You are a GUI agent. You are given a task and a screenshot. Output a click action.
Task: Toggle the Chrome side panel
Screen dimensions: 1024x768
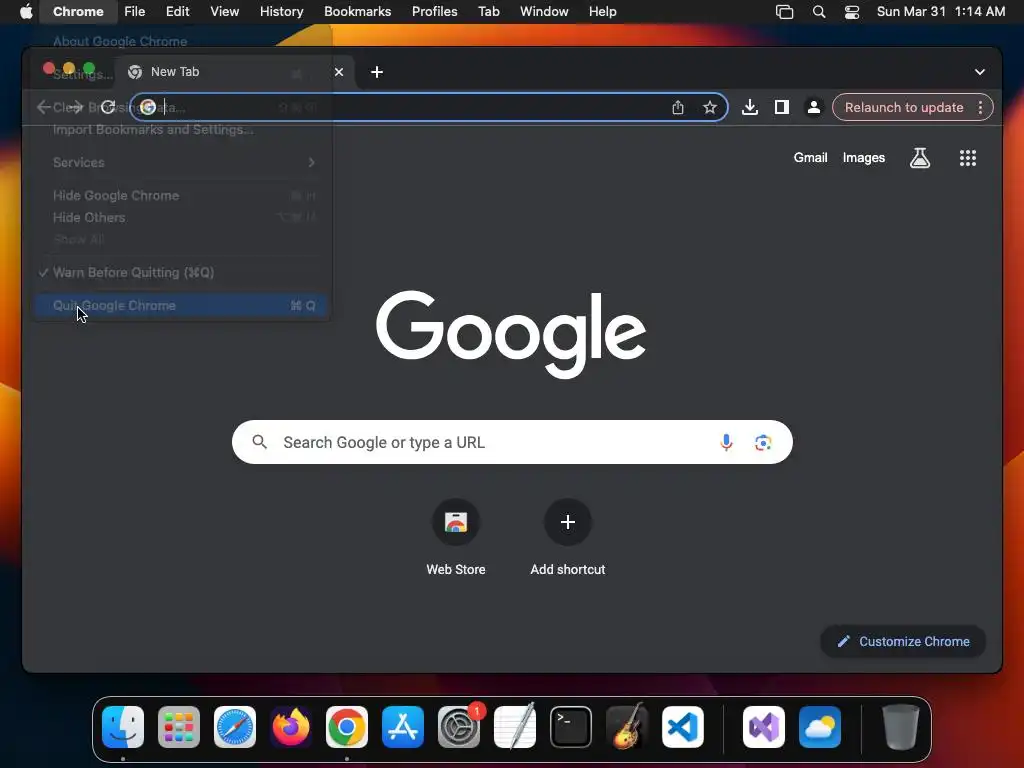(x=782, y=107)
